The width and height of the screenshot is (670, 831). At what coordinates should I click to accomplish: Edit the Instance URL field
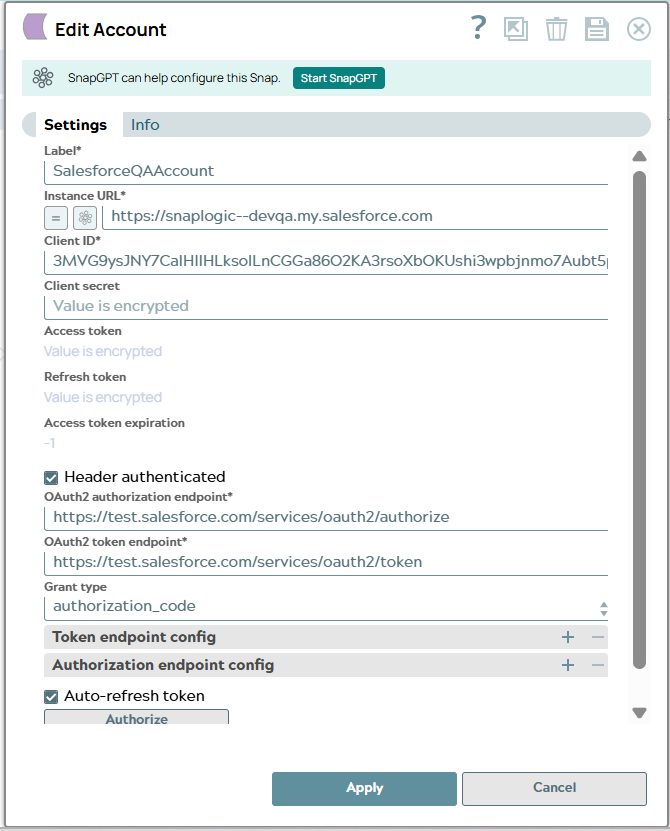355,217
